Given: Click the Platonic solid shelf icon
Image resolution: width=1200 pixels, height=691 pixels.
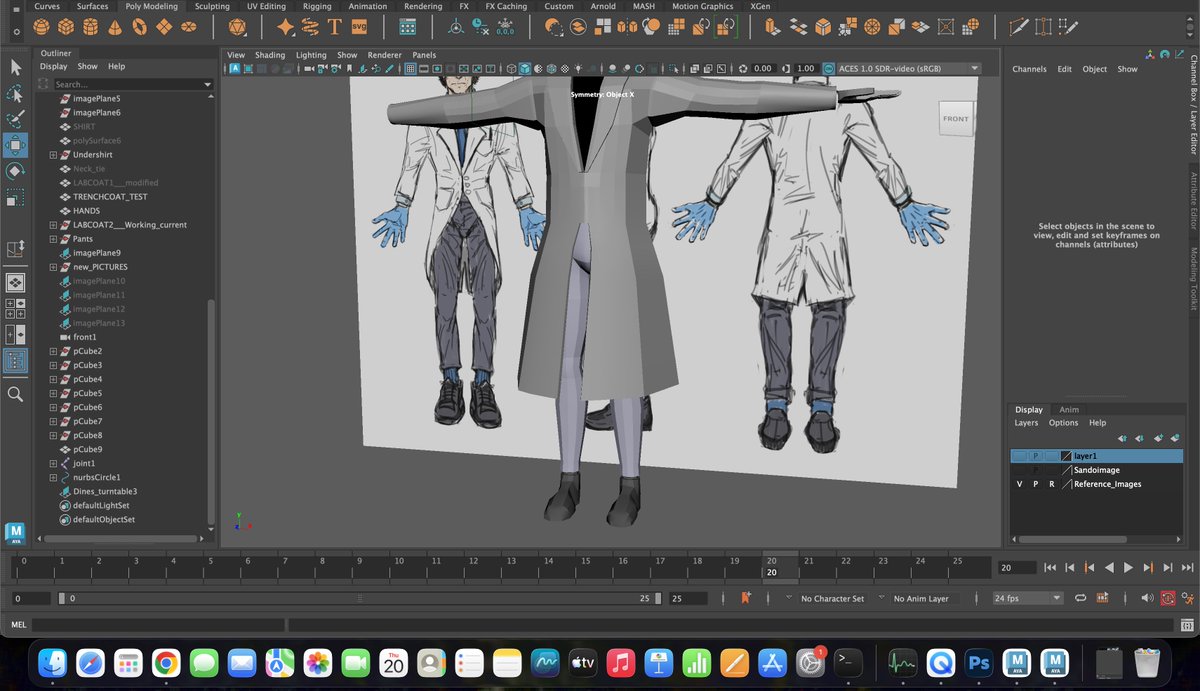Looking at the screenshot, I should 237,27.
